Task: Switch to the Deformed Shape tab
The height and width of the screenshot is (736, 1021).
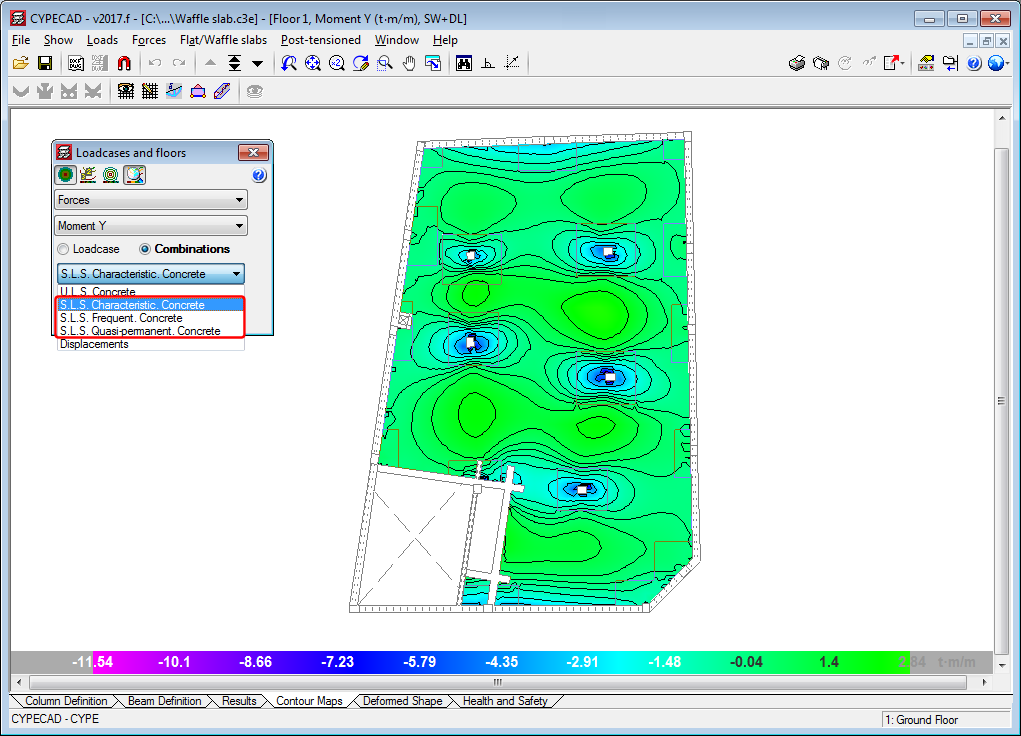Action: tap(402, 701)
